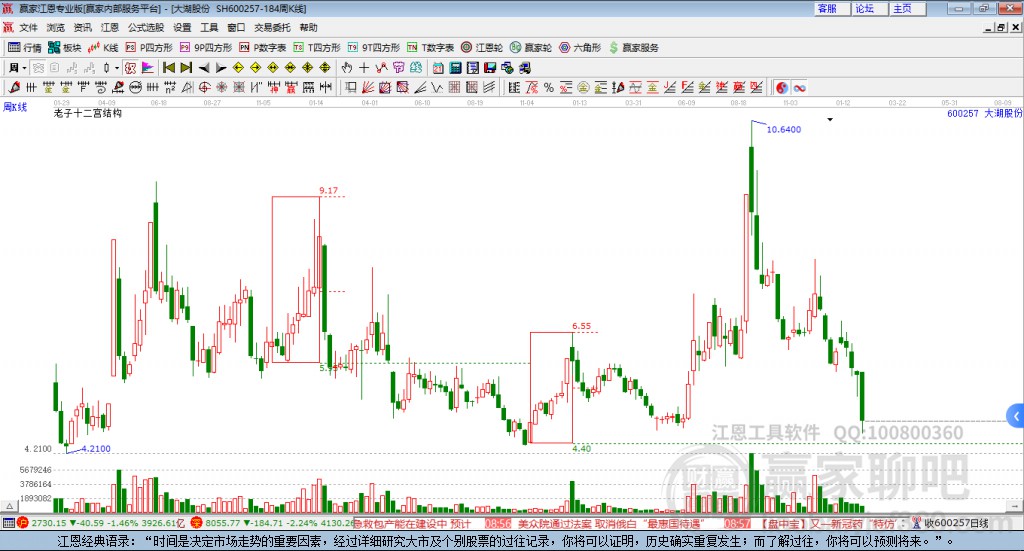Click the floppy disk save icon

tap(490, 68)
